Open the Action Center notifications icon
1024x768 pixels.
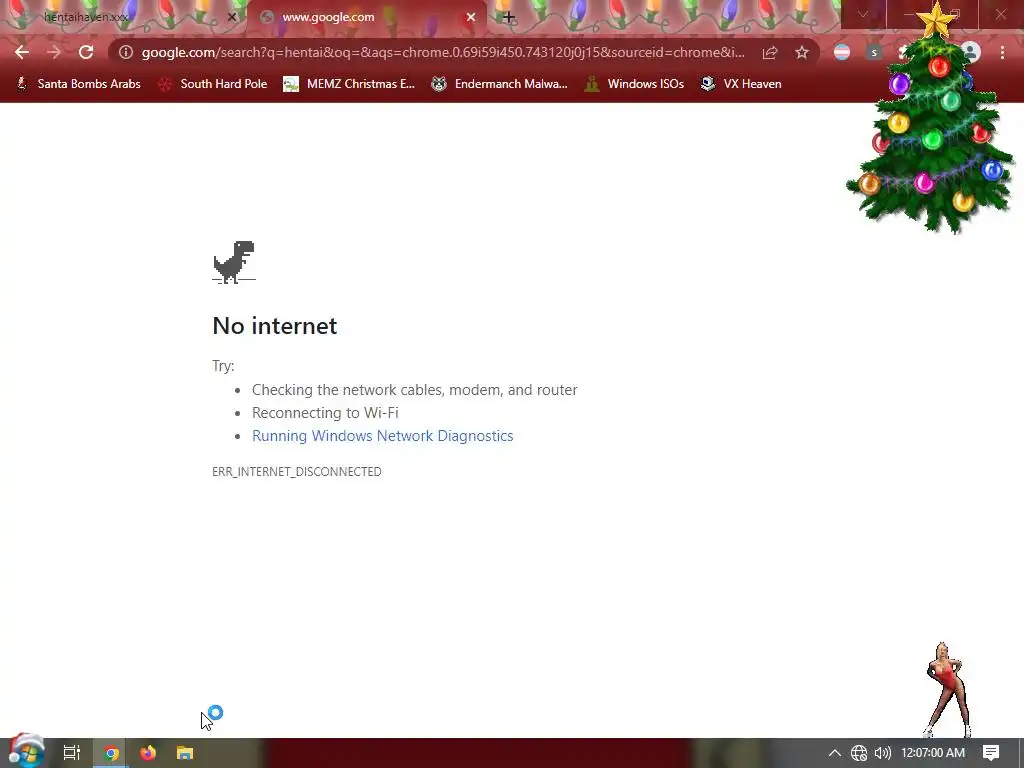[991, 753]
